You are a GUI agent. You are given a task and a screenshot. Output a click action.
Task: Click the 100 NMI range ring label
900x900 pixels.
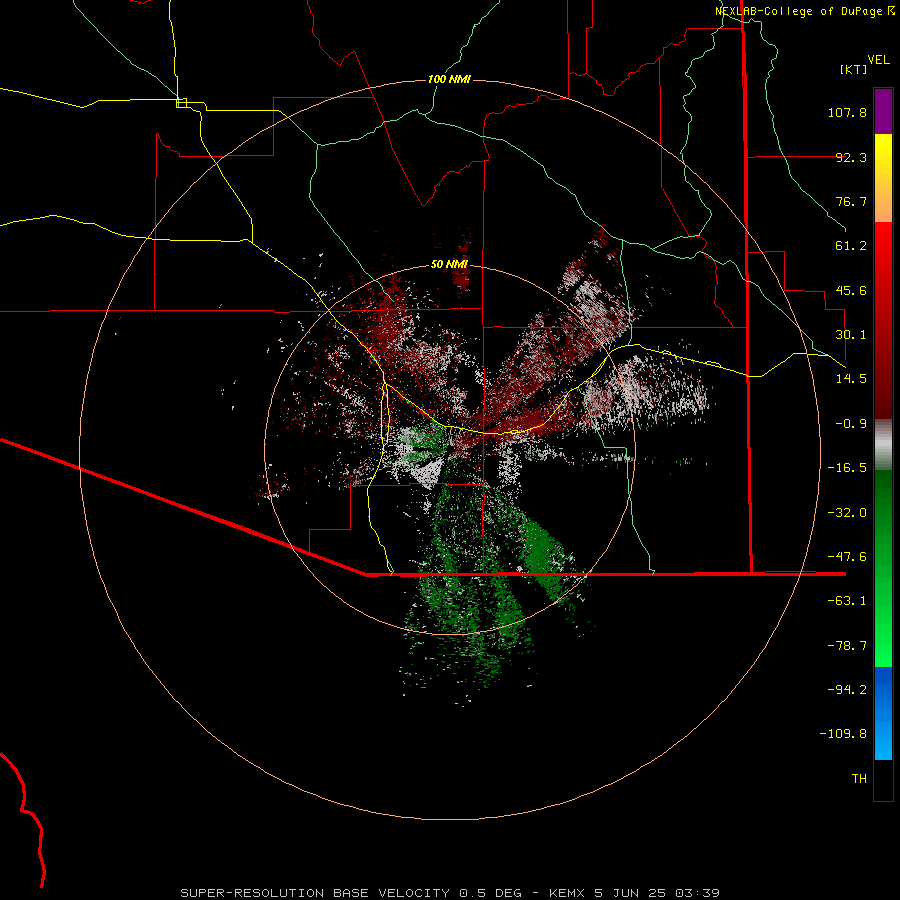pyautogui.click(x=449, y=79)
